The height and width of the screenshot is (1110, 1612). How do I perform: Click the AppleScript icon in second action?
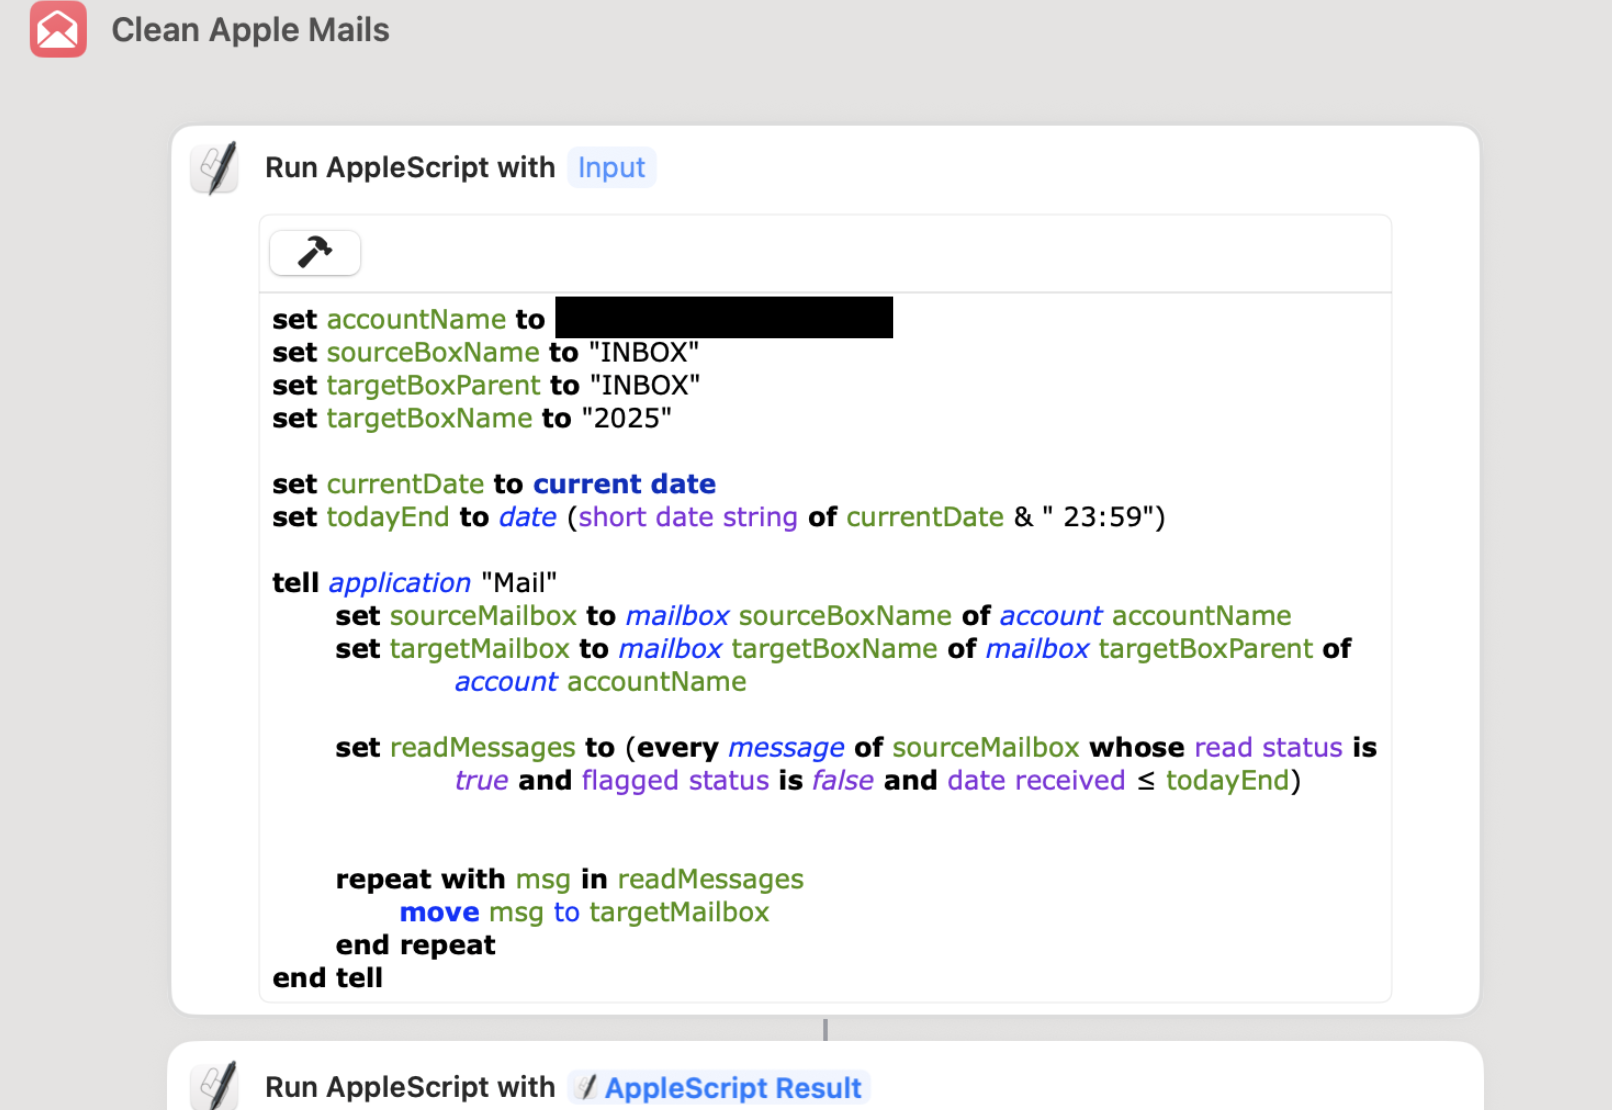click(x=215, y=1086)
